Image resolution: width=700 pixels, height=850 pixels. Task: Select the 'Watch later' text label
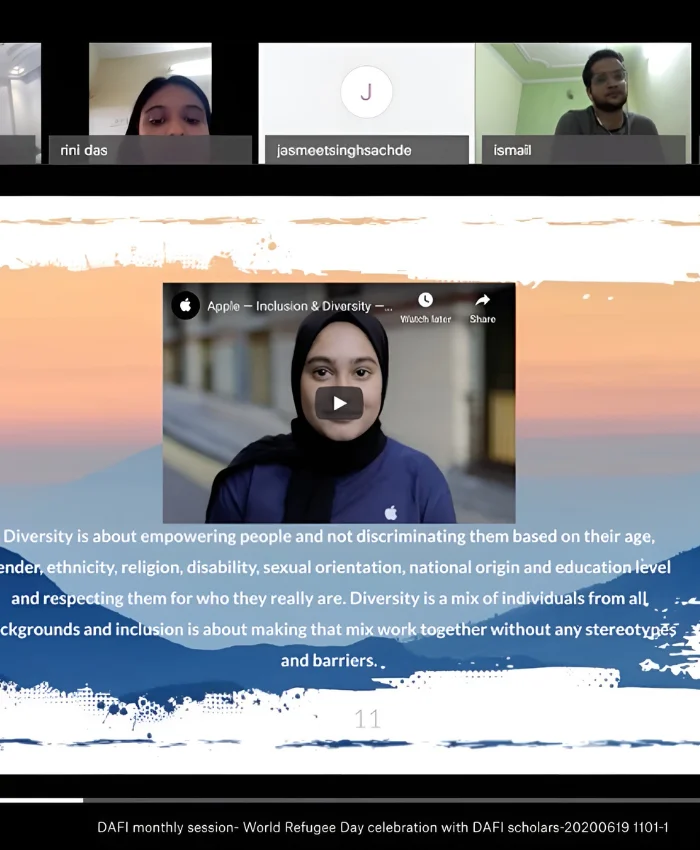(x=425, y=319)
